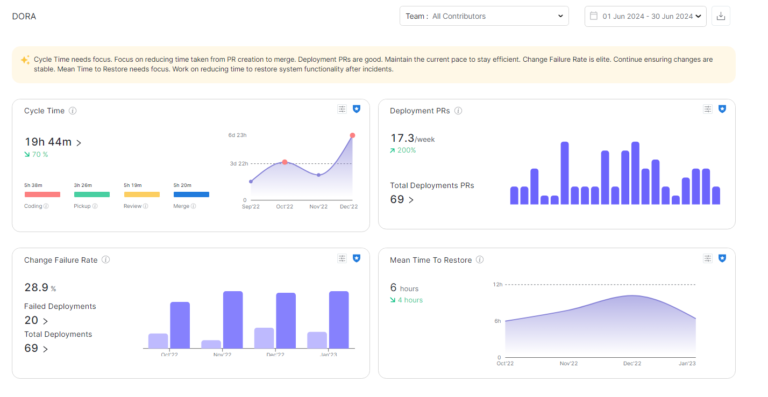The width and height of the screenshot is (768, 397).
Task: Click the red Coding stage bar
Action: click(43, 194)
